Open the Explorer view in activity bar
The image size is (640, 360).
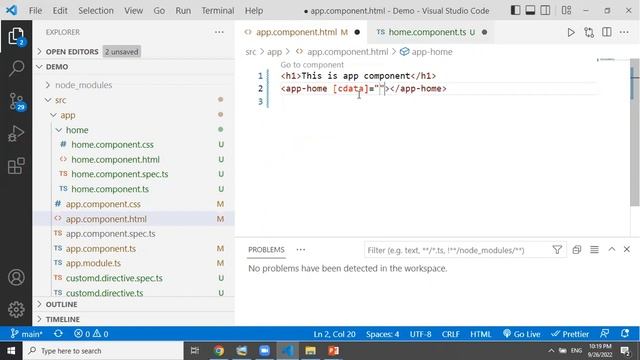(16, 37)
